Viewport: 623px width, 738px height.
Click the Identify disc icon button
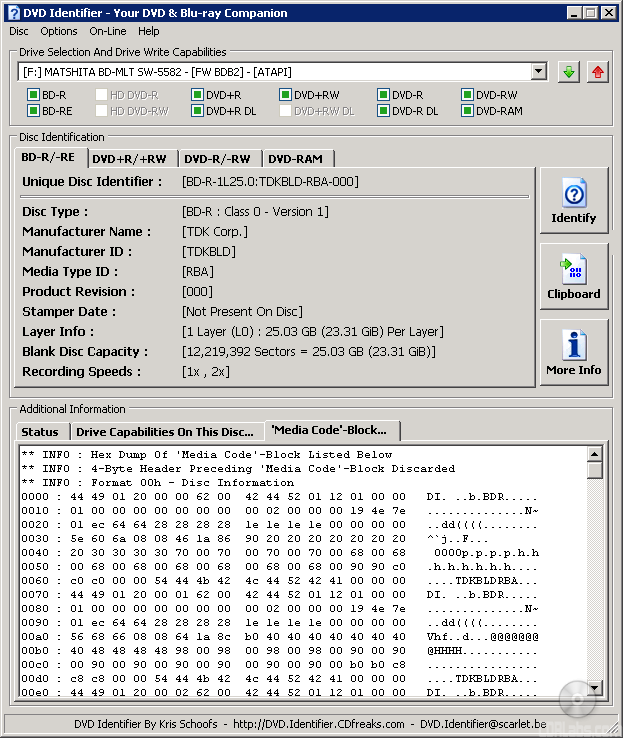573,201
